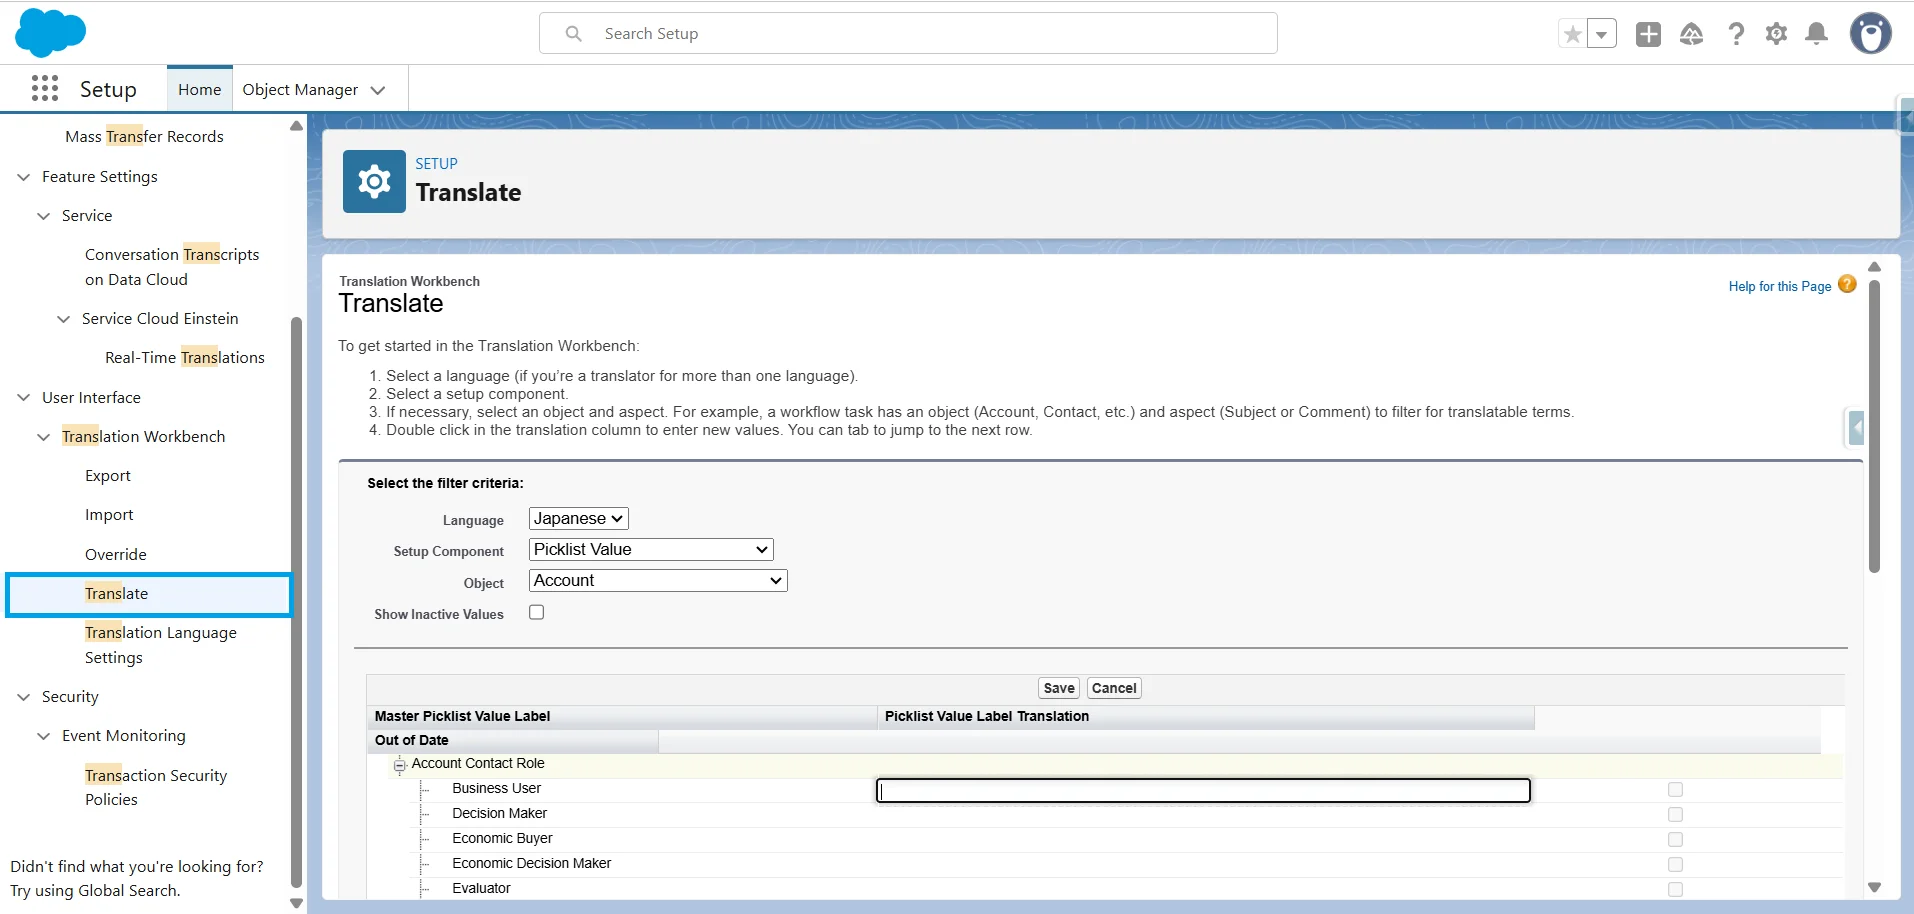
Task: Click the main page vertical scrollbar thumb
Action: tap(1874, 427)
